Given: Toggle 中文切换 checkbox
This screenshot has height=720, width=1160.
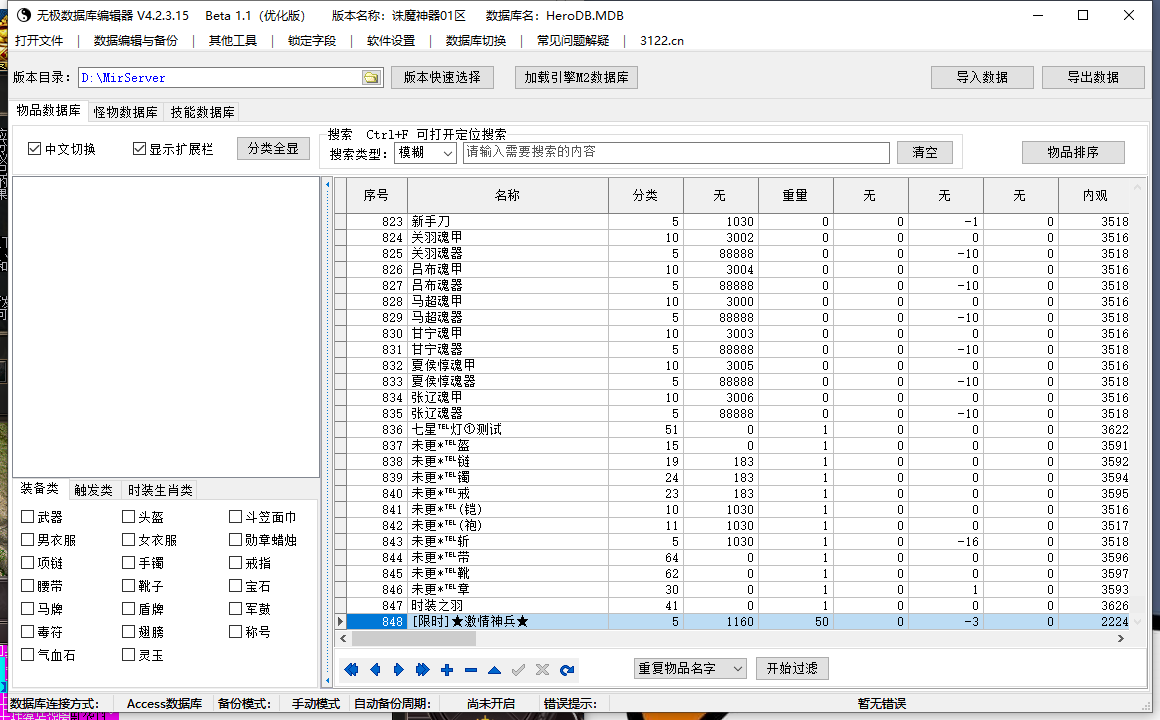Looking at the screenshot, I should point(34,149).
